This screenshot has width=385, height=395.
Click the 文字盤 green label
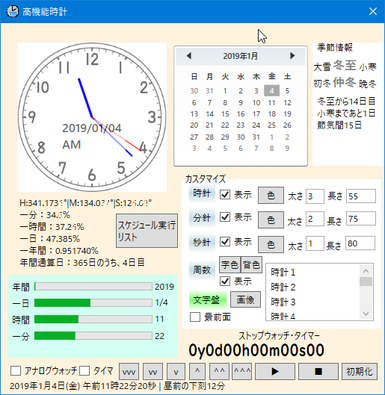[207, 300]
